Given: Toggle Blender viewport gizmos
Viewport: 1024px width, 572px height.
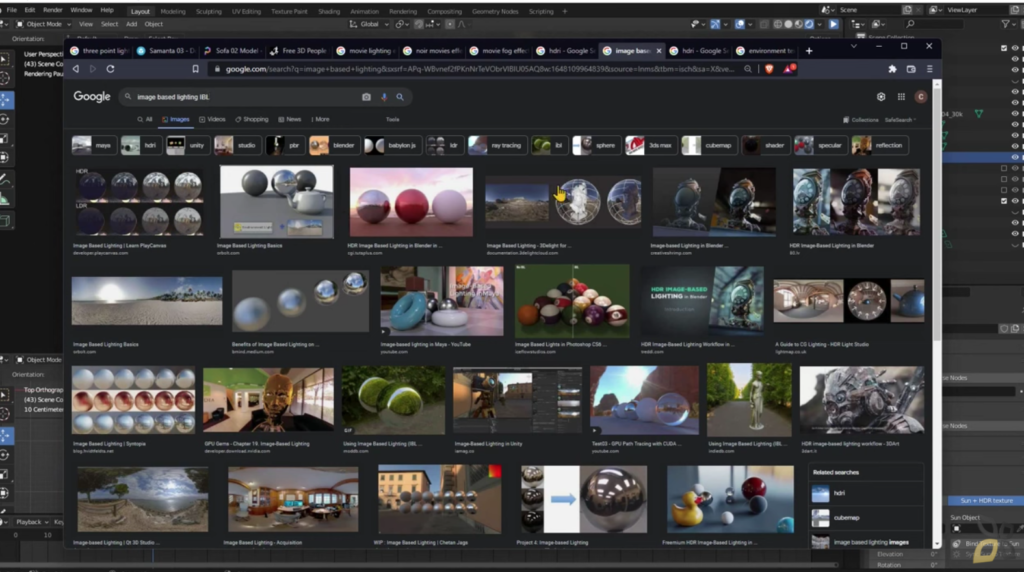Looking at the screenshot, I should 715,24.
